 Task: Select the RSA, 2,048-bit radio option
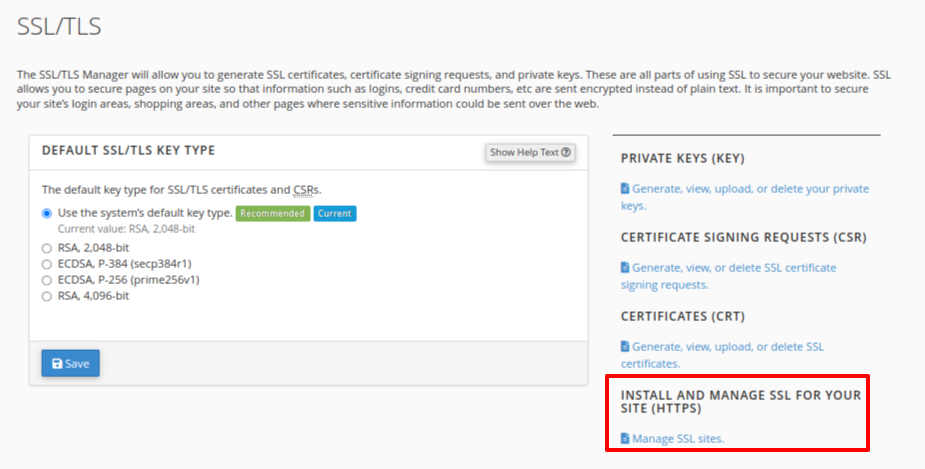click(x=47, y=247)
